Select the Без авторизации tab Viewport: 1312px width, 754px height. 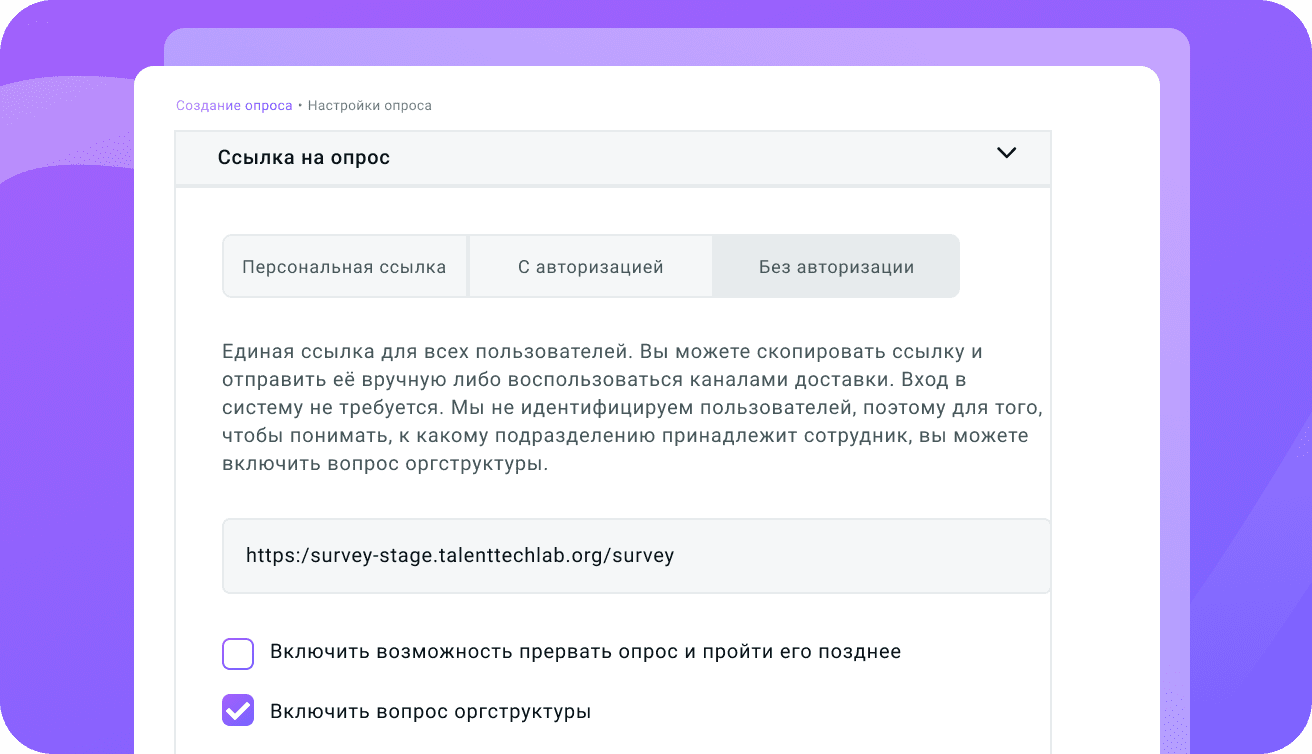click(836, 267)
